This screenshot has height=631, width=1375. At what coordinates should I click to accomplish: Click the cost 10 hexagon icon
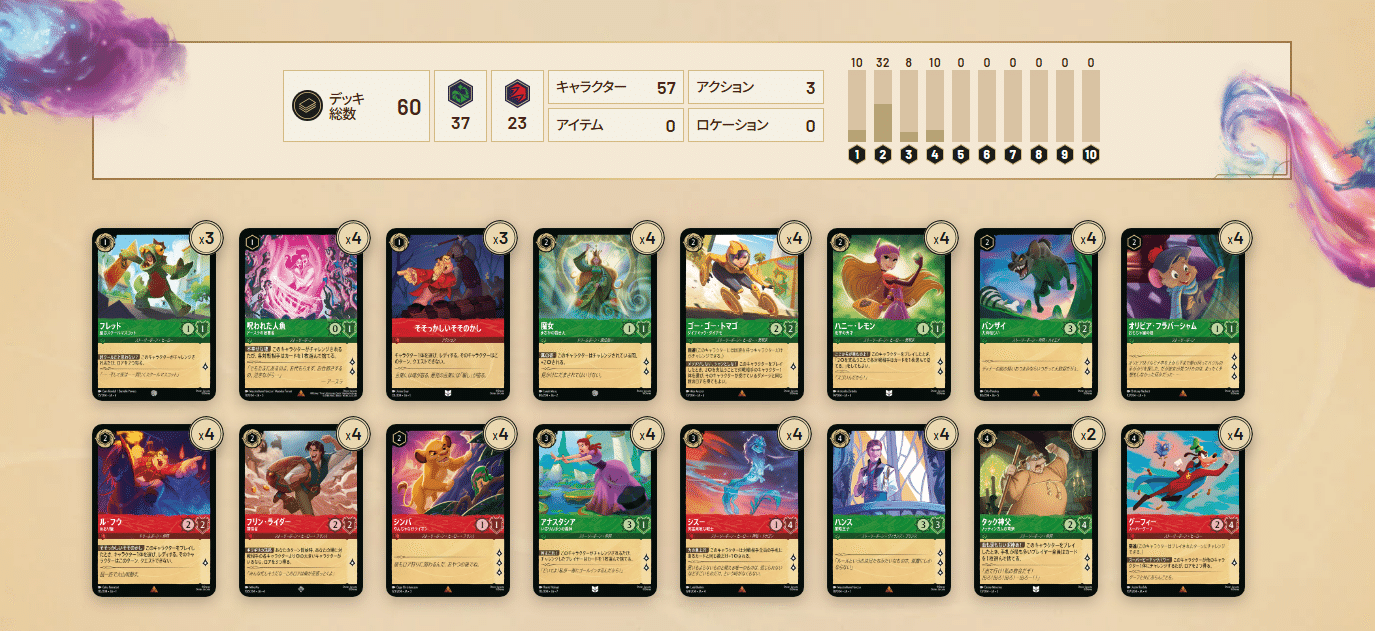tap(1090, 155)
